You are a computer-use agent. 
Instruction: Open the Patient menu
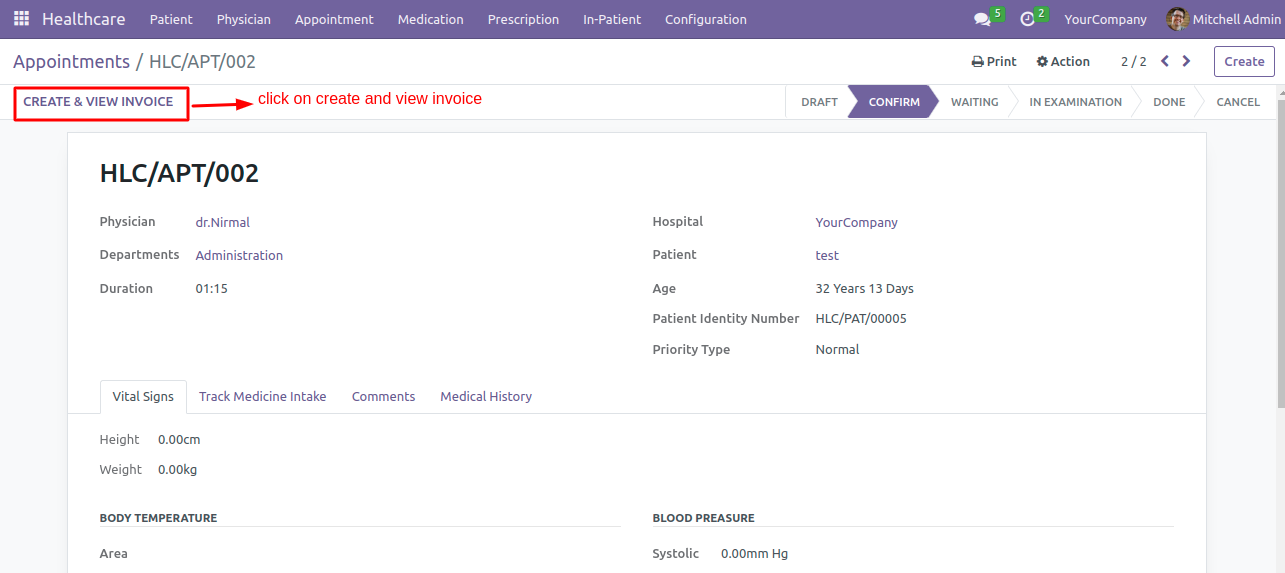171,19
